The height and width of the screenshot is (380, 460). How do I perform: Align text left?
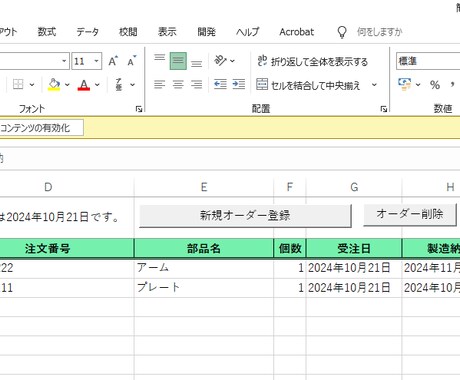160,84
